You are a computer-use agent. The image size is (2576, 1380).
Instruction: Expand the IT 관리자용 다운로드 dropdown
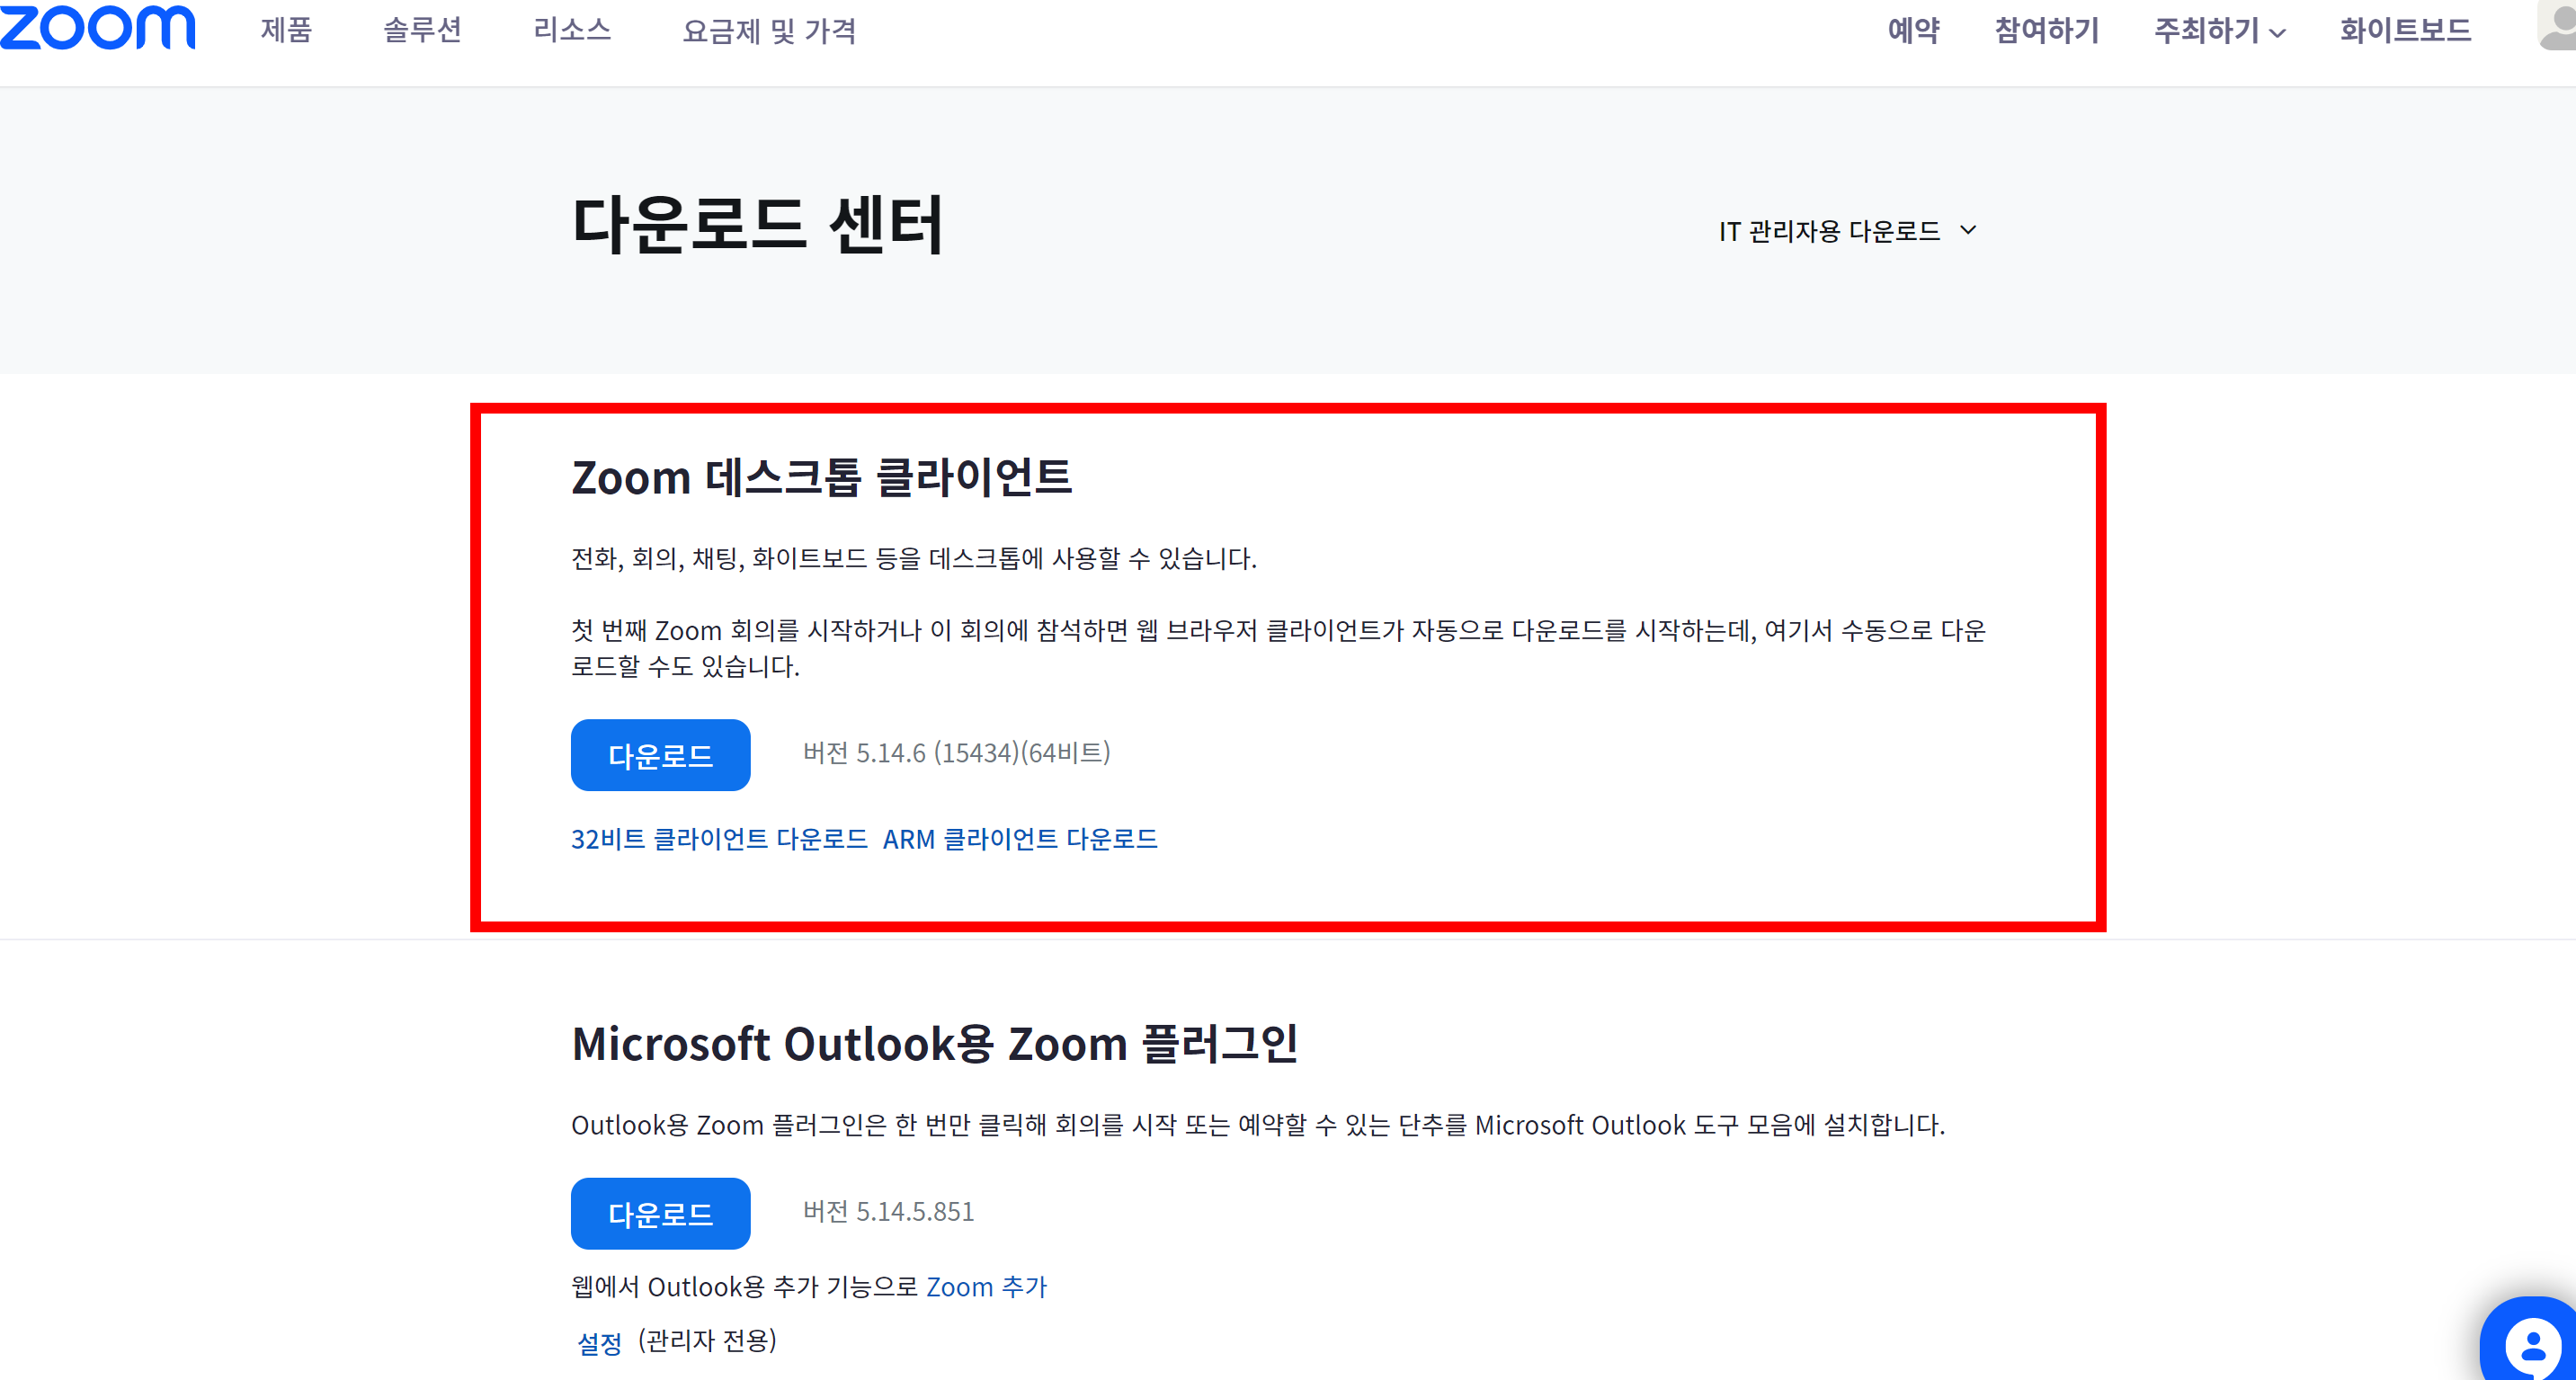coord(1846,231)
